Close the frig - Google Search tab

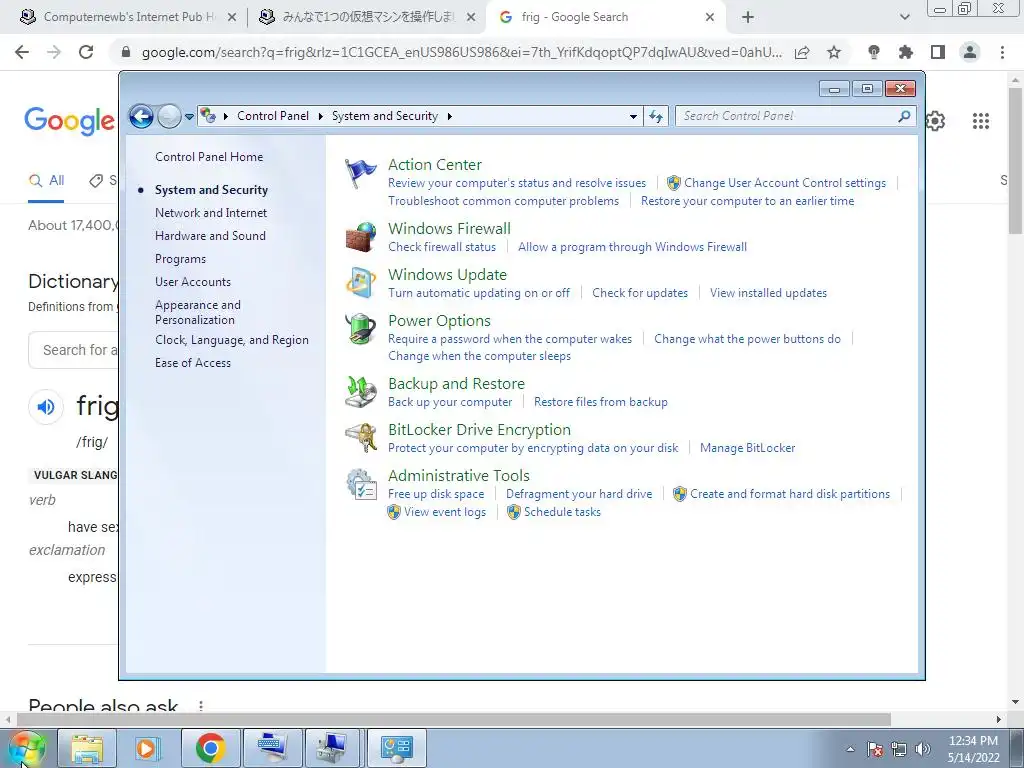710,17
